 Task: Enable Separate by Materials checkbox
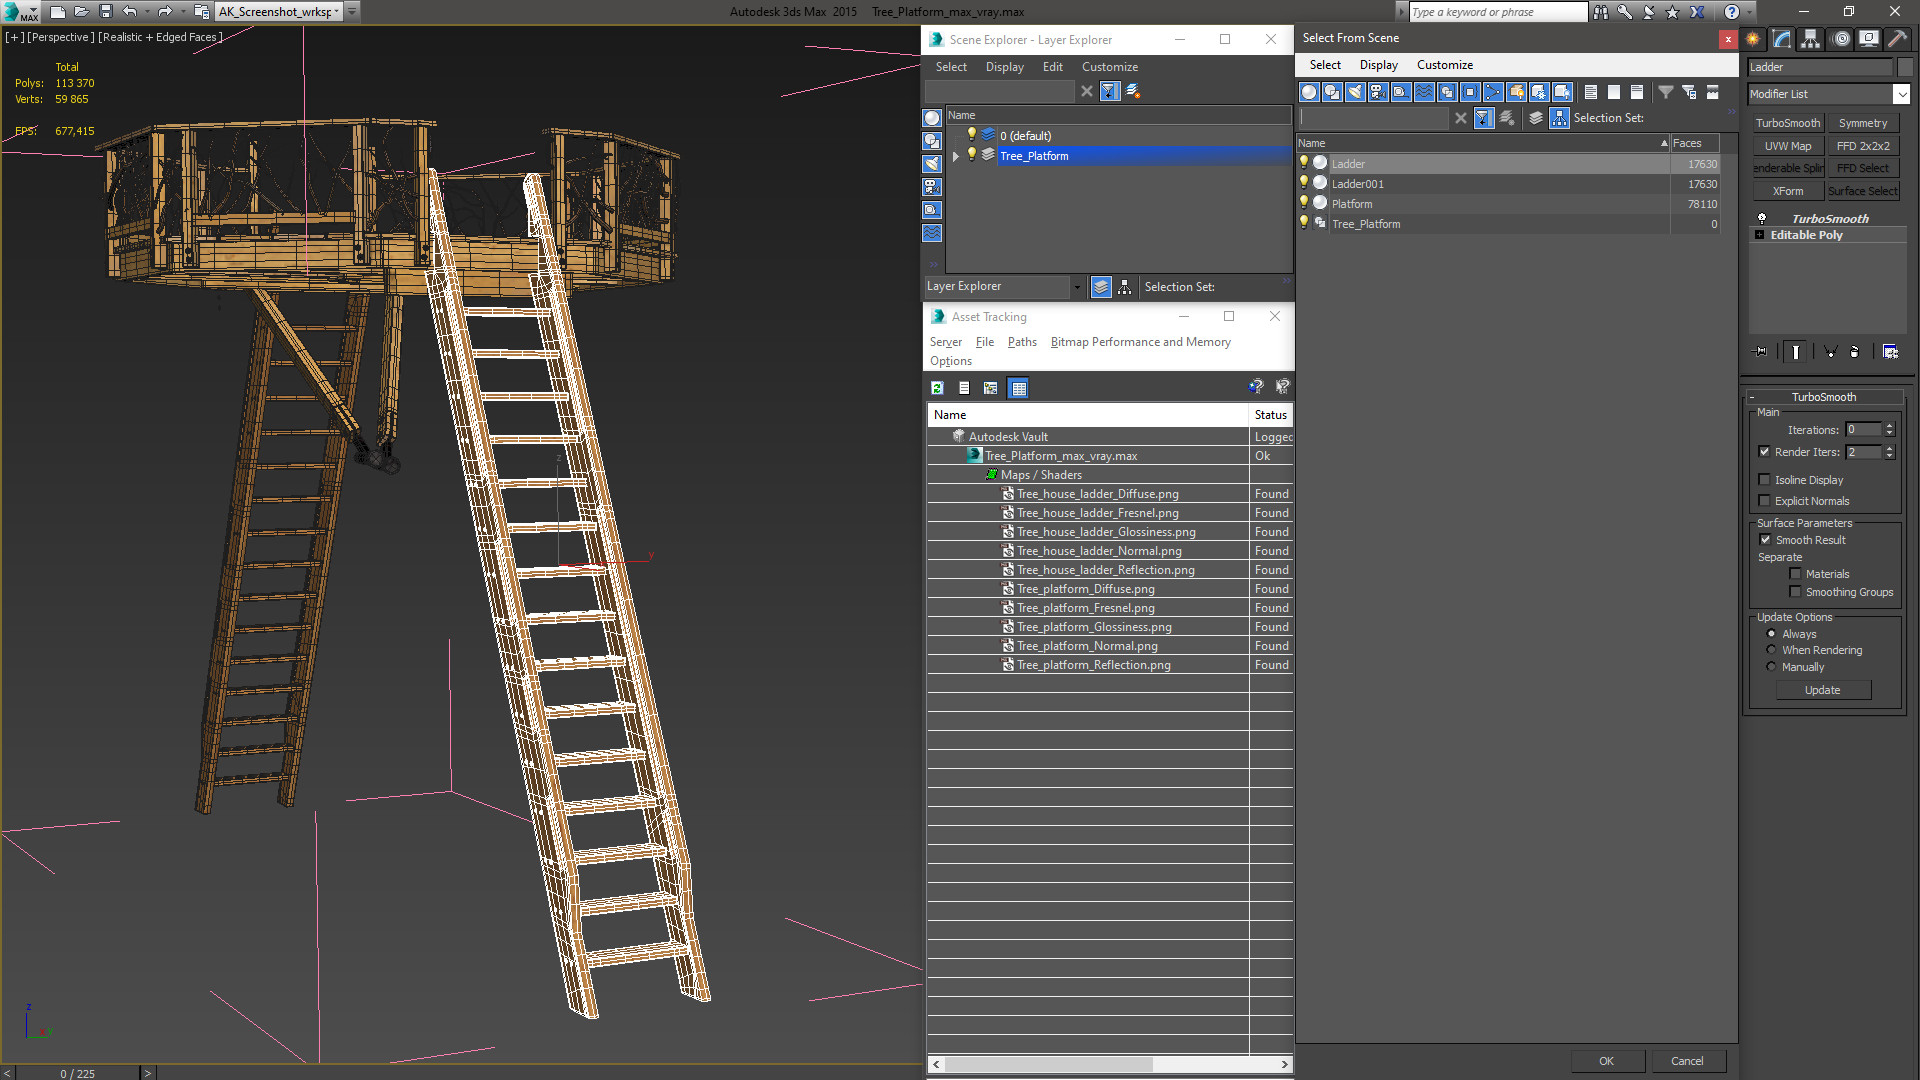click(x=1795, y=574)
